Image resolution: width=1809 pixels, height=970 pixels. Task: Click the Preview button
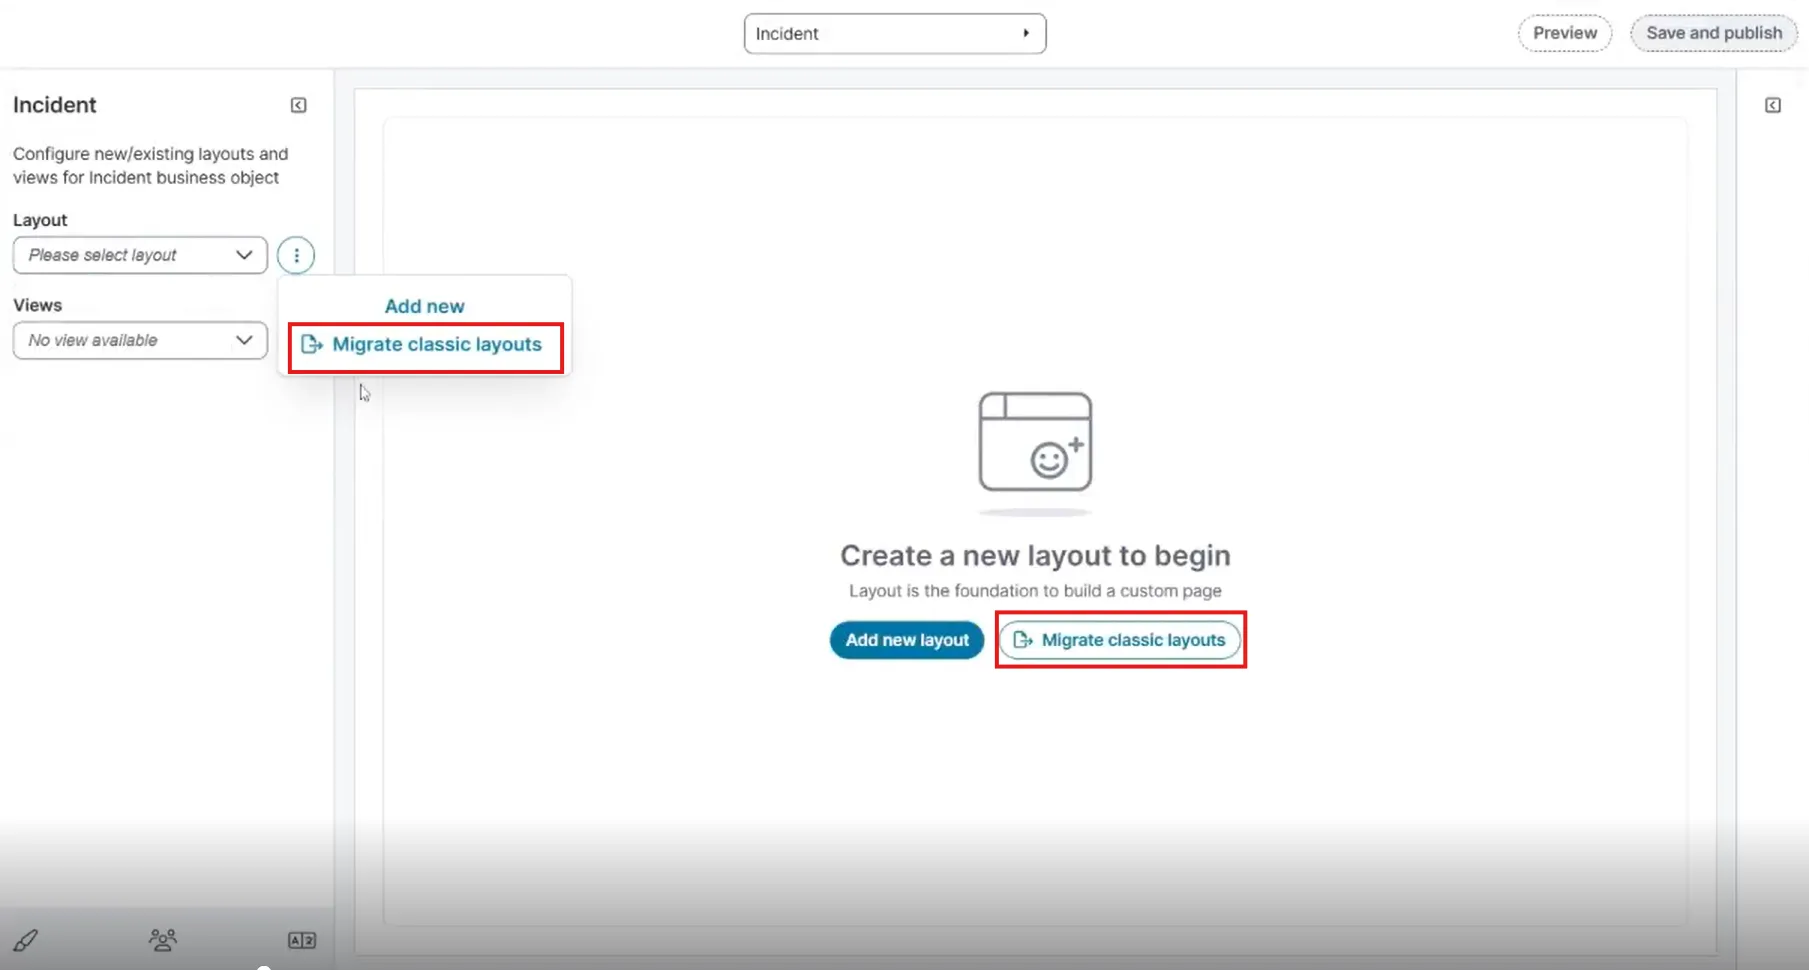[x=1565, y=33]
